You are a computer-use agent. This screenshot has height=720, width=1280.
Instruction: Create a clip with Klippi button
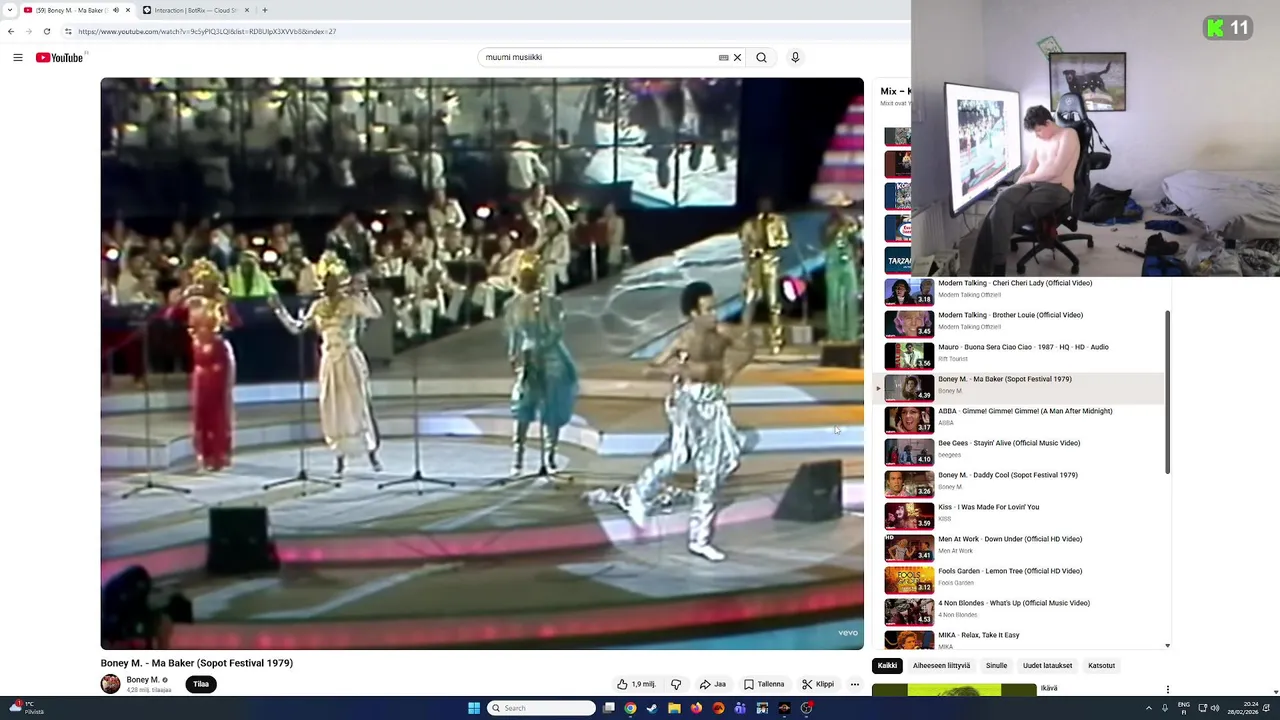point(818,684)
